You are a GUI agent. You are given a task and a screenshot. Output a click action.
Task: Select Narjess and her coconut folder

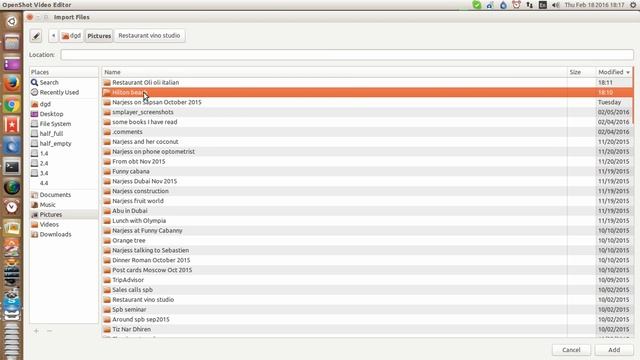tap(367, 142)
